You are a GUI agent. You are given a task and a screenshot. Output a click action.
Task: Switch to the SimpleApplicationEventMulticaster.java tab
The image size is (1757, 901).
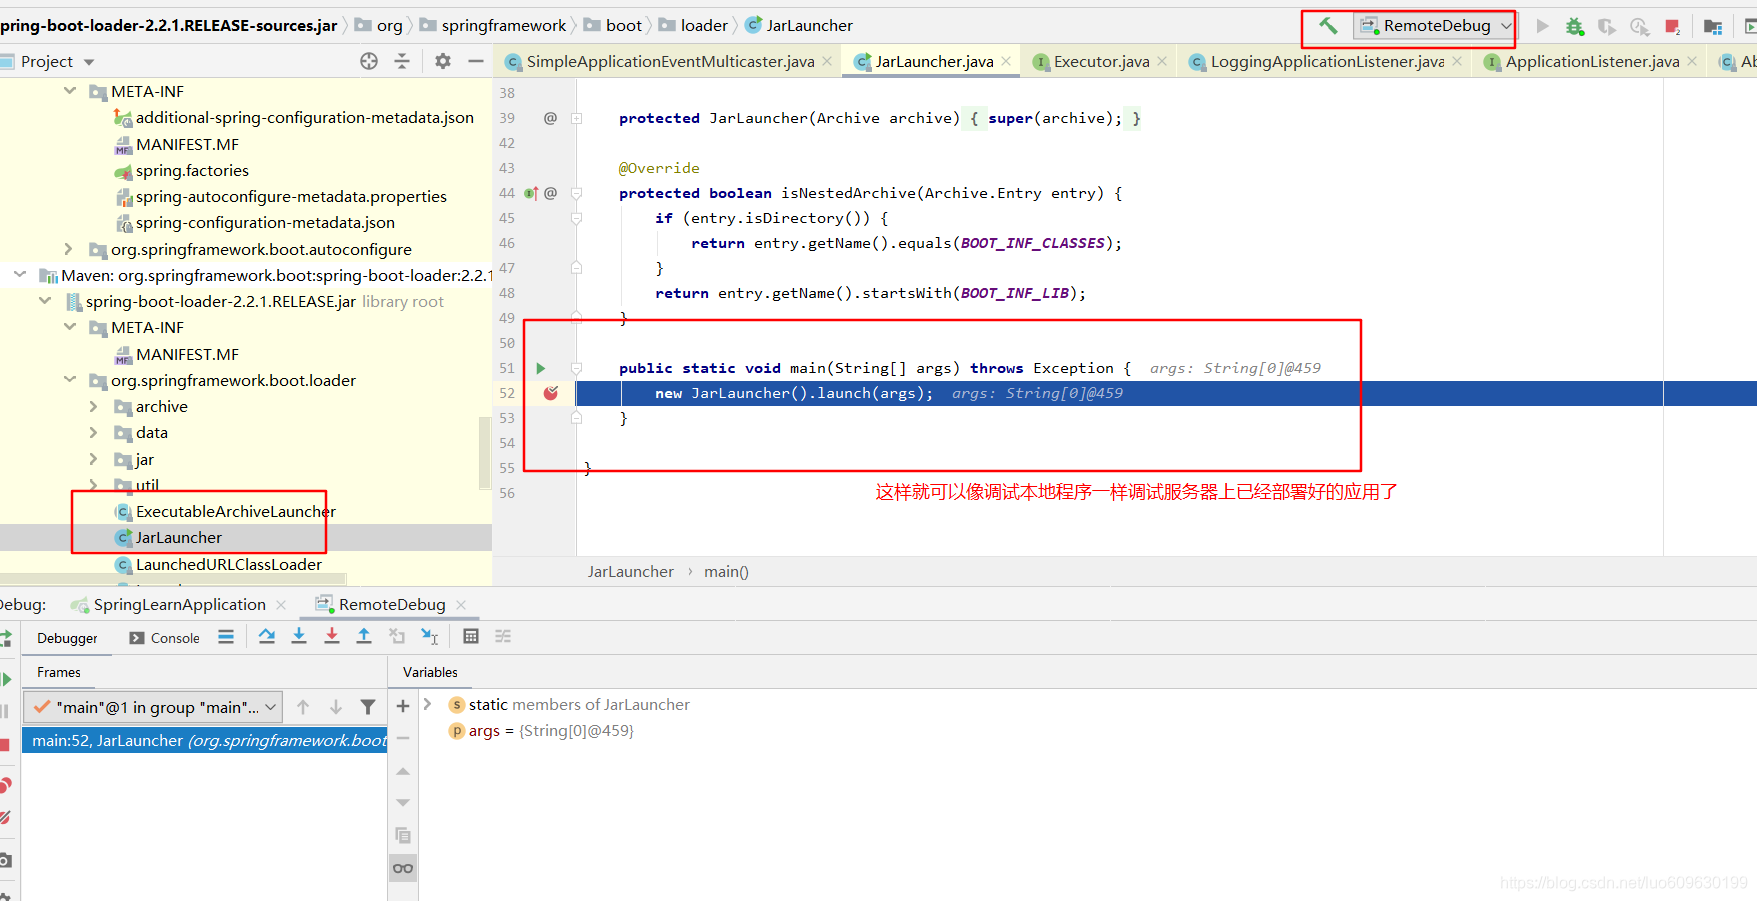tap(670, 61)
